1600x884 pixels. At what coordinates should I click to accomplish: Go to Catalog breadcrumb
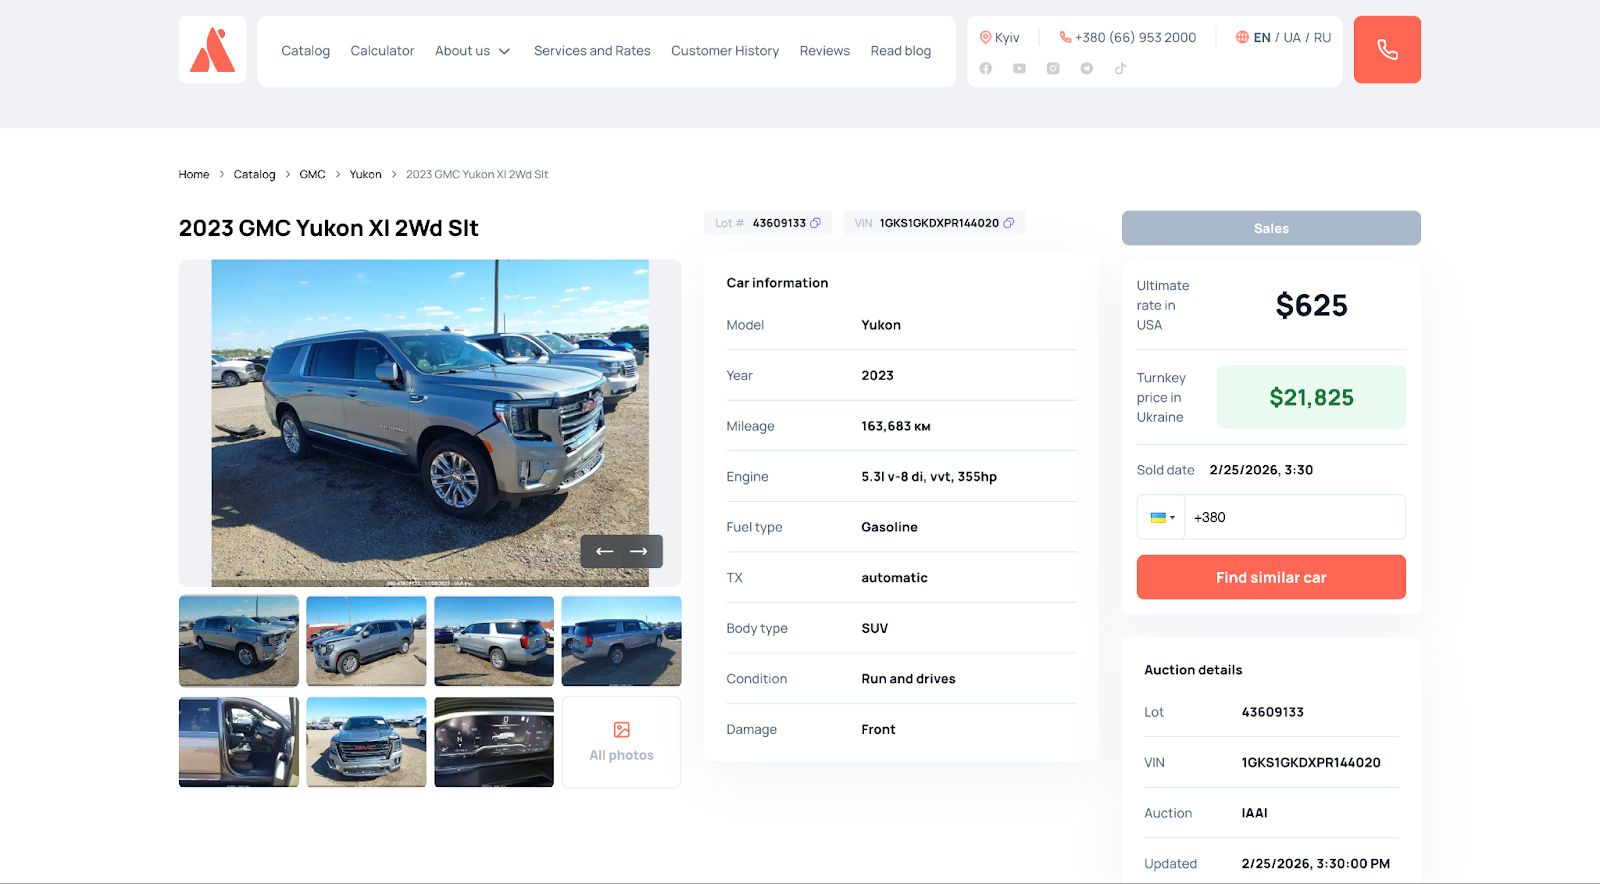[254, 174]
